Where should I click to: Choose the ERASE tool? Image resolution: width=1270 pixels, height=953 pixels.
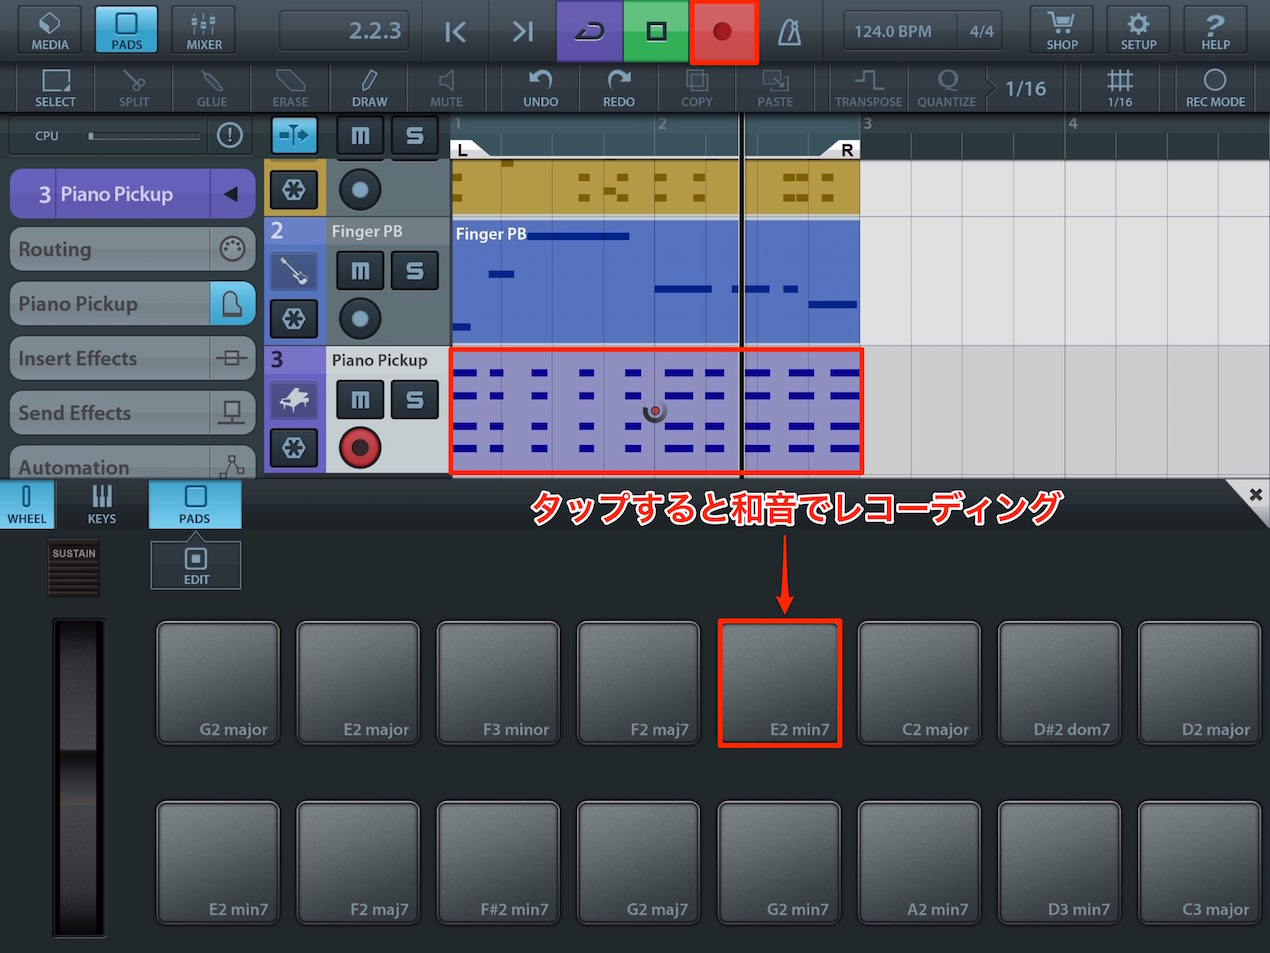(x=290, y=88)
